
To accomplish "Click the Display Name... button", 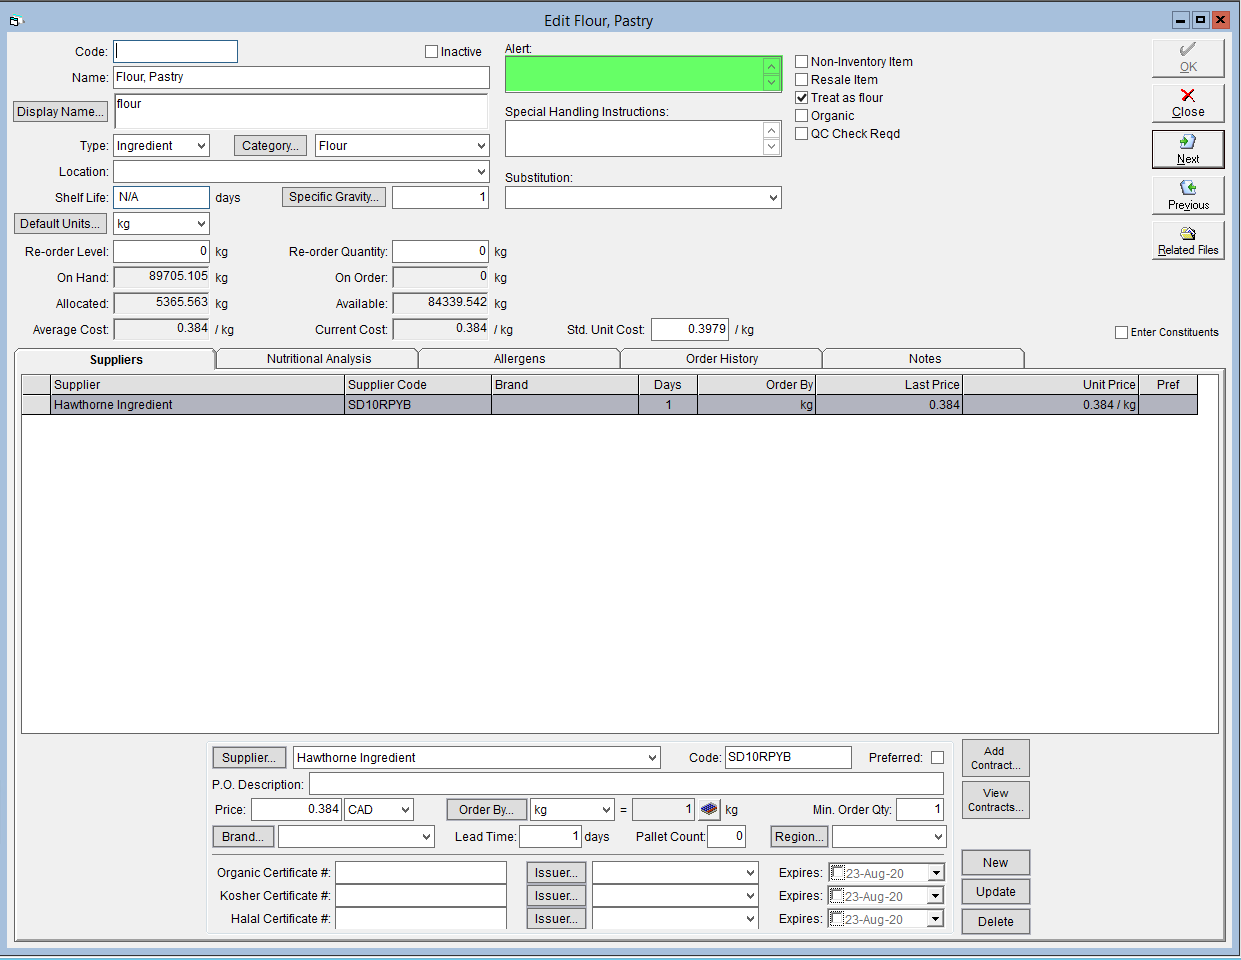I will click(x=60, y=111).
